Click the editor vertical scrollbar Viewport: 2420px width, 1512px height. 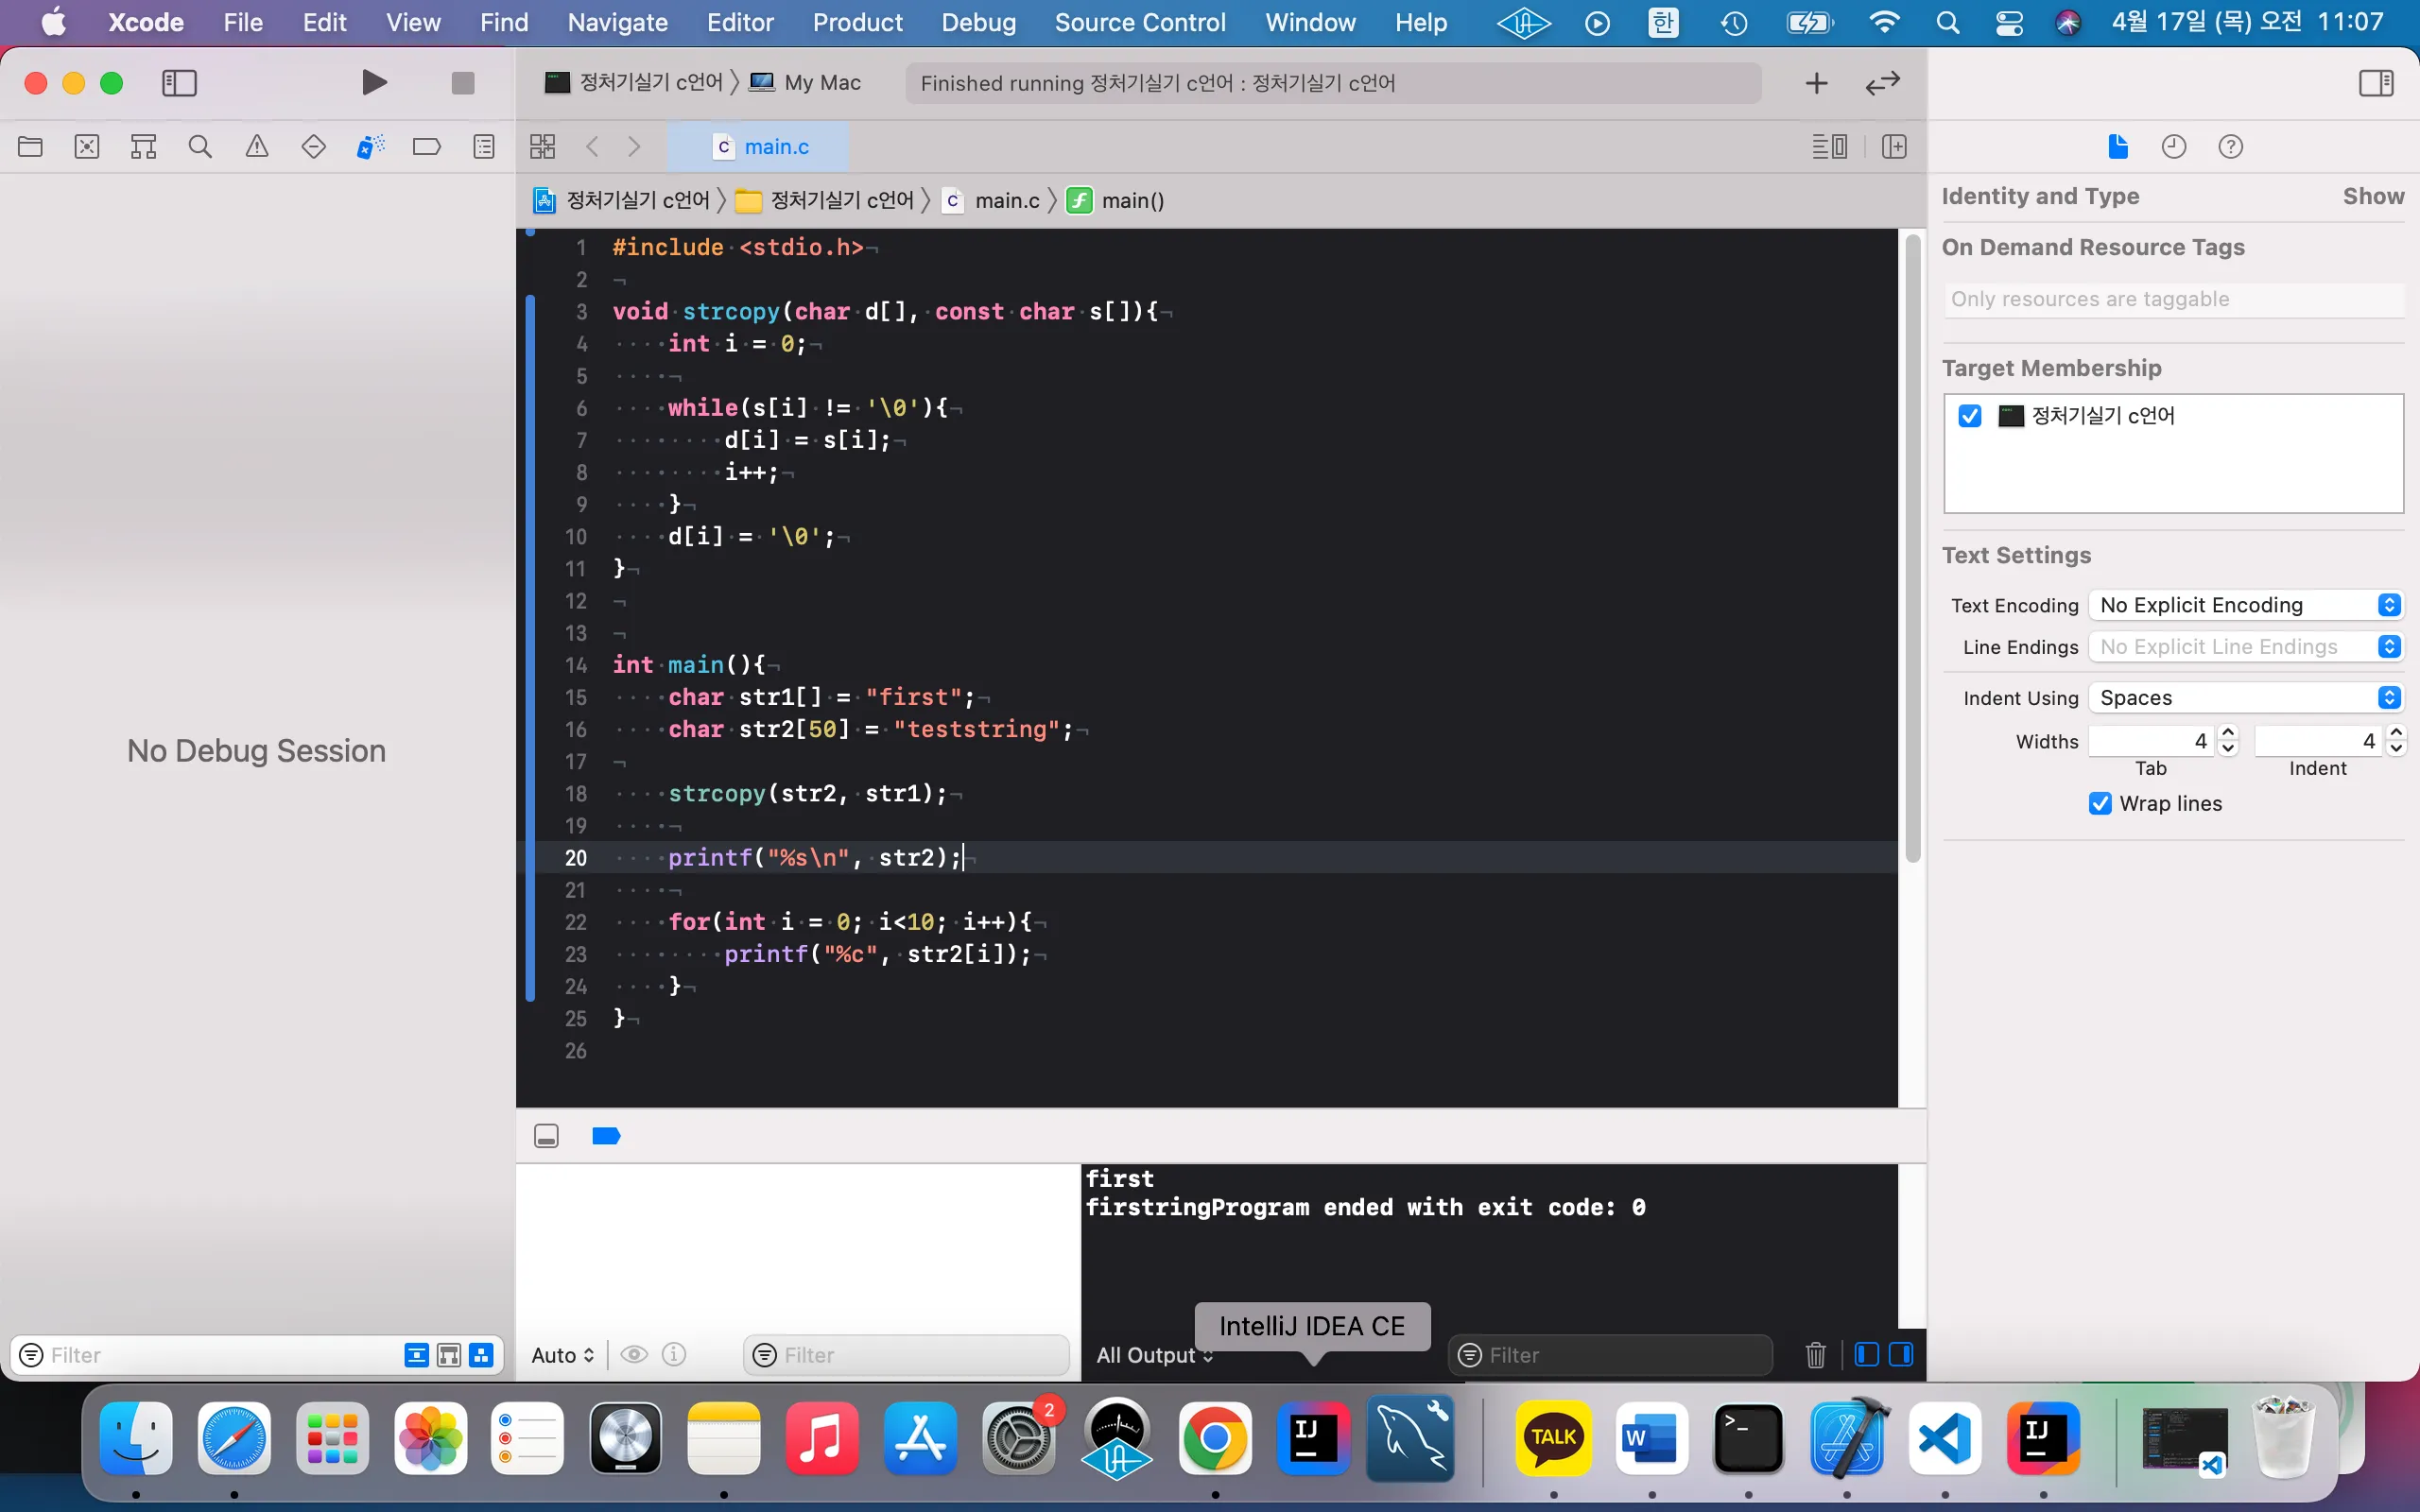(1912, 548)
